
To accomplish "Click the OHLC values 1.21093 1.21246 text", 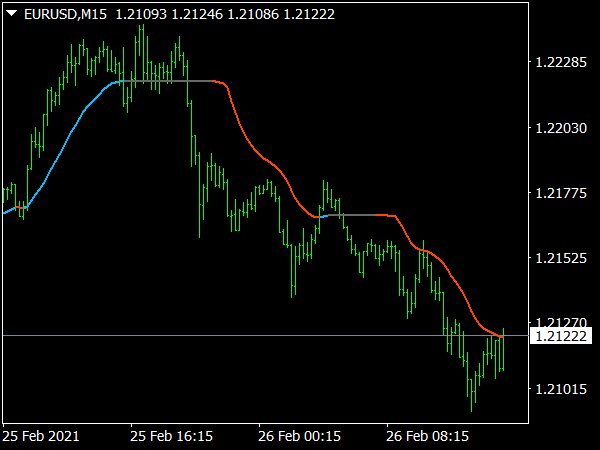I will pyautogui.click(x=169, y=14).
